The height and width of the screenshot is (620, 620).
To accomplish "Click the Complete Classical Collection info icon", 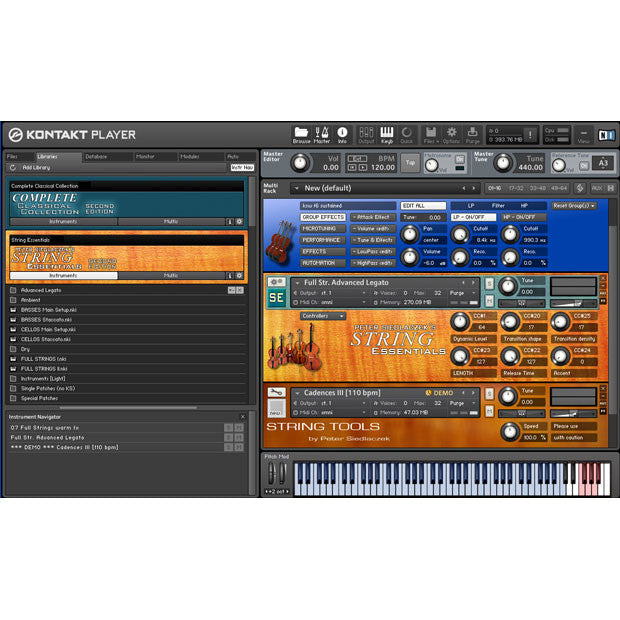I will 229,221.
